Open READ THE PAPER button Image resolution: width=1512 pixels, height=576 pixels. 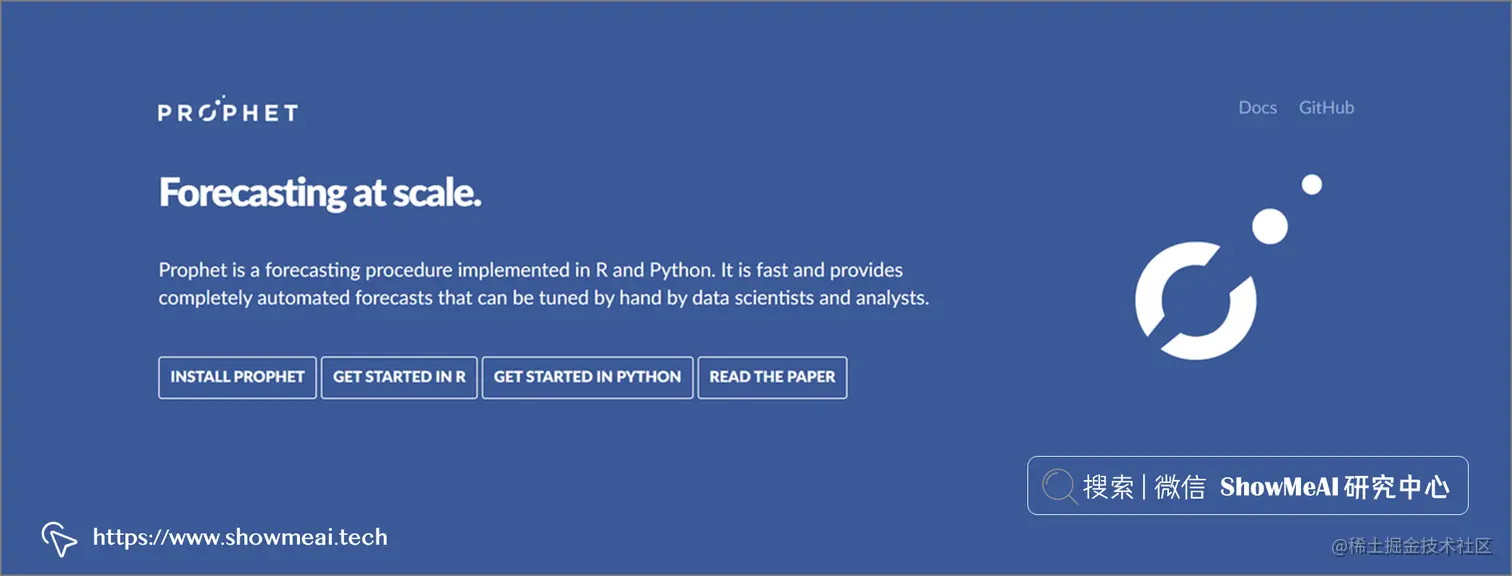tap(772, 377)
